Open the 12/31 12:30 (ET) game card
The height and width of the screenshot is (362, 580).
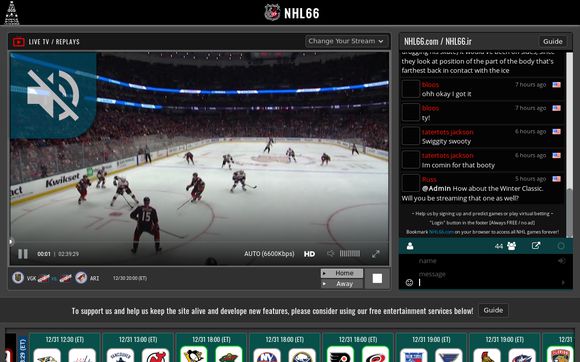pos(65,348)
